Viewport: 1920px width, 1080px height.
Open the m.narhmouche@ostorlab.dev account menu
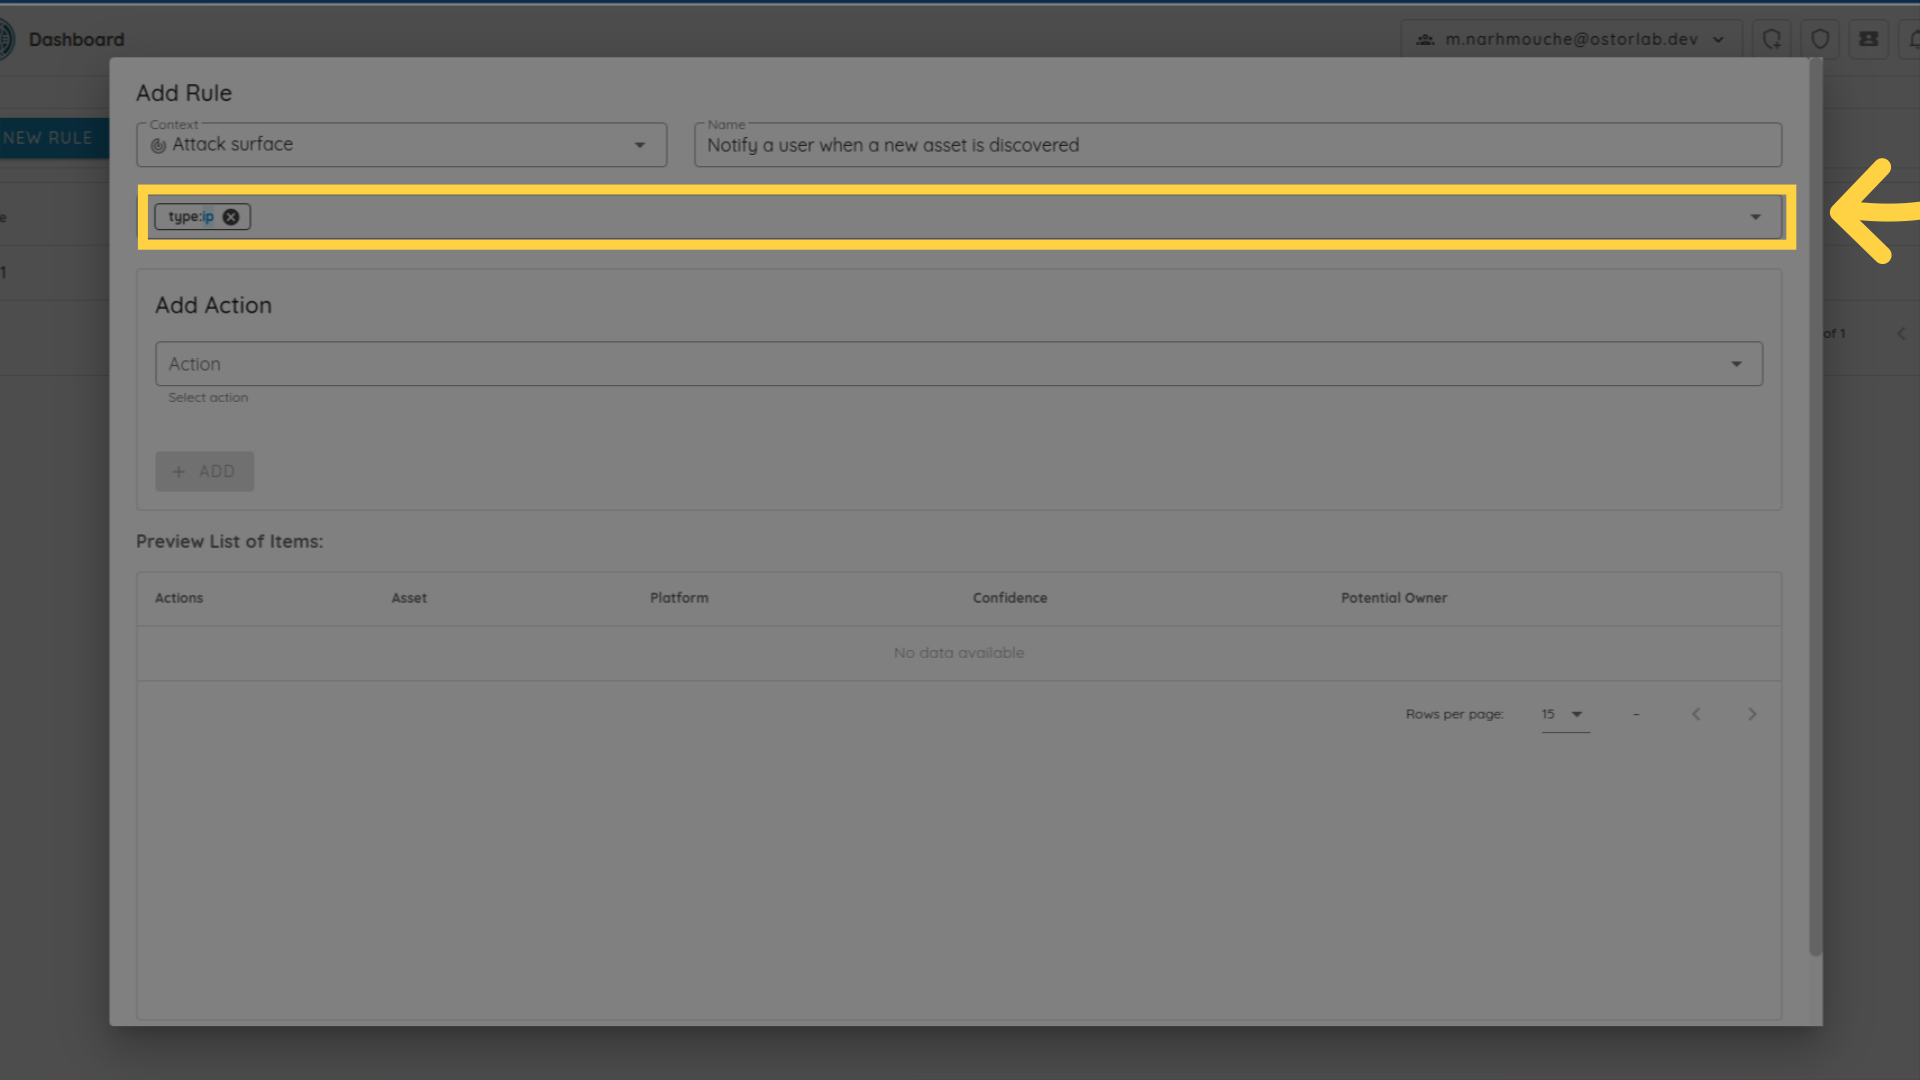point(1570,39)
